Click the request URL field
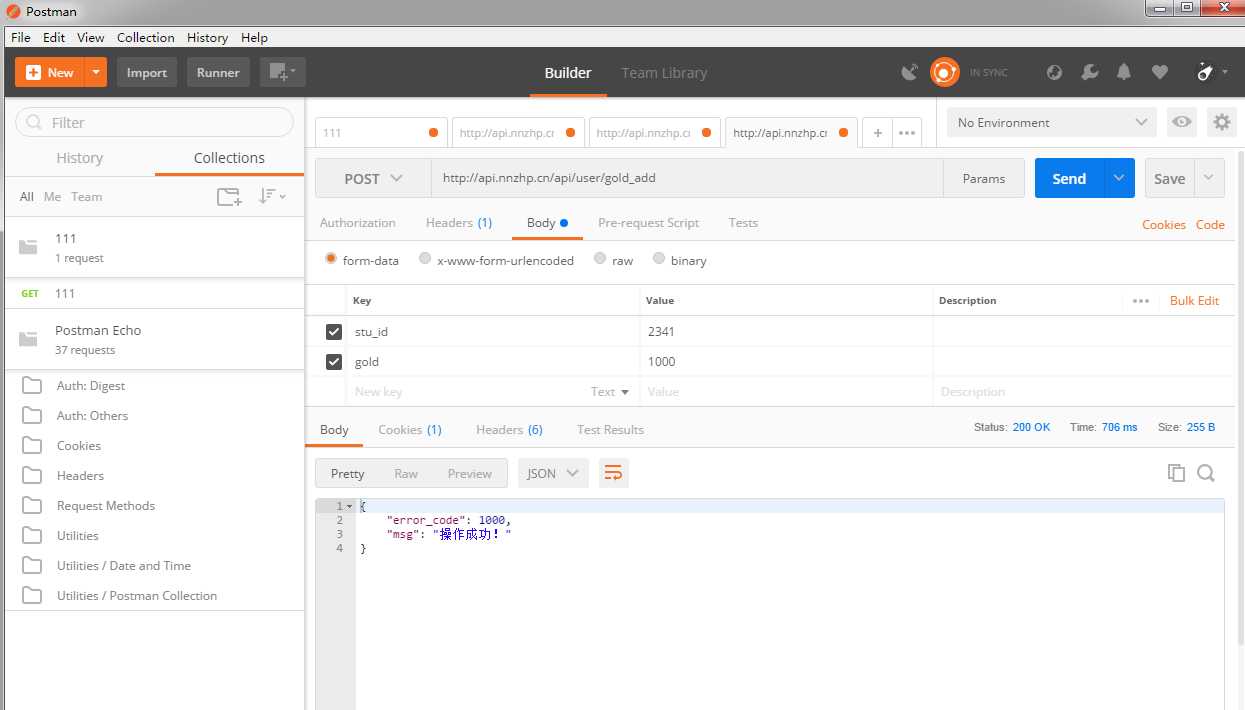 click(x=687, y=178)
